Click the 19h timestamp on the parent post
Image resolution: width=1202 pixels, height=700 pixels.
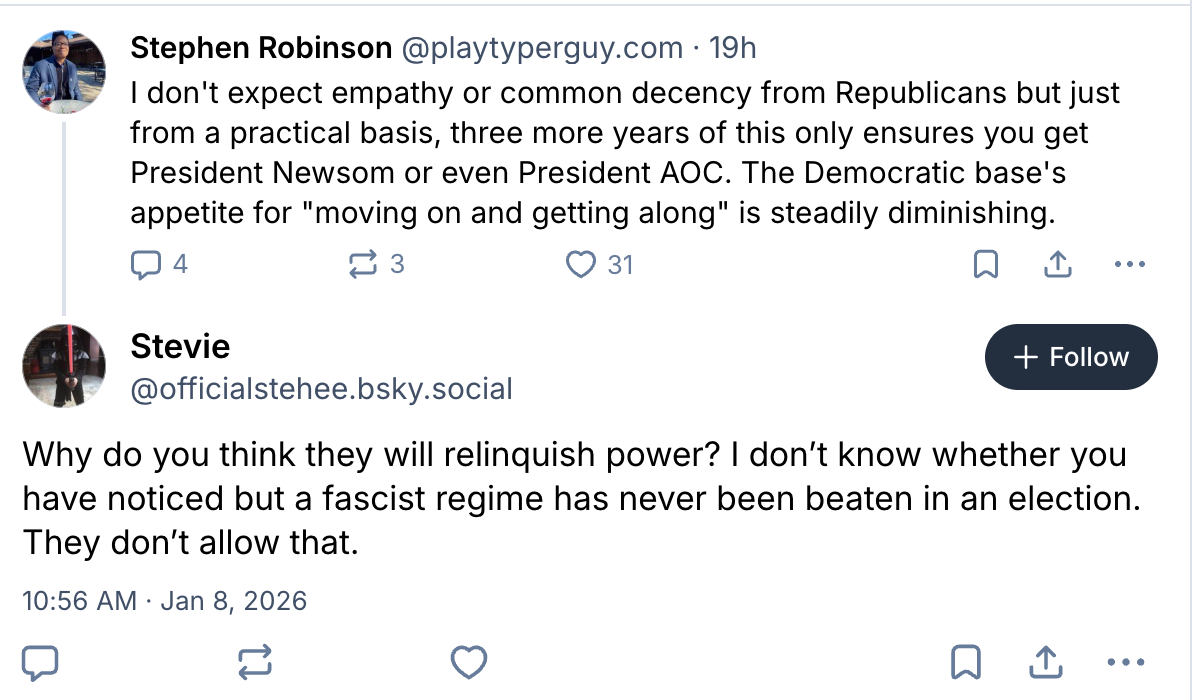[x=733, y=47]
